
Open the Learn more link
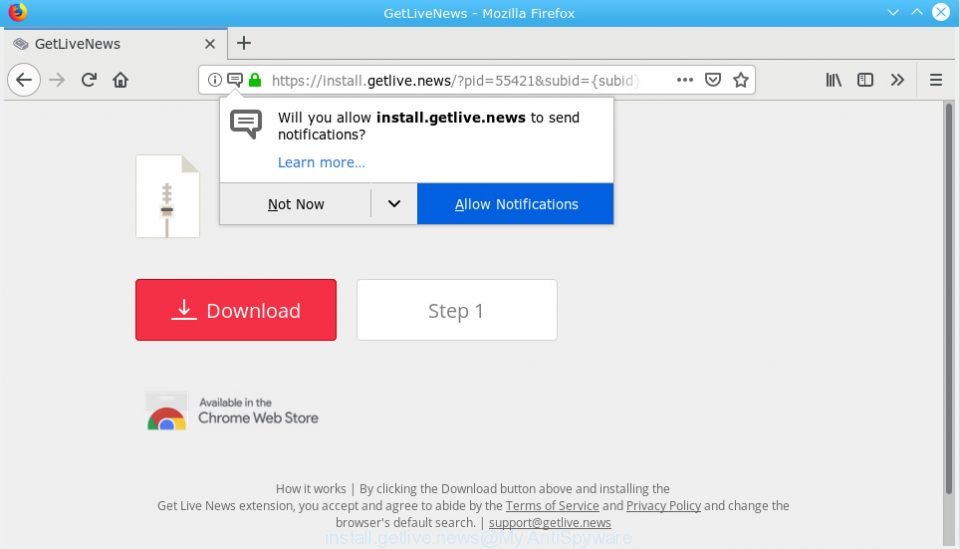[x=321, y=162]
